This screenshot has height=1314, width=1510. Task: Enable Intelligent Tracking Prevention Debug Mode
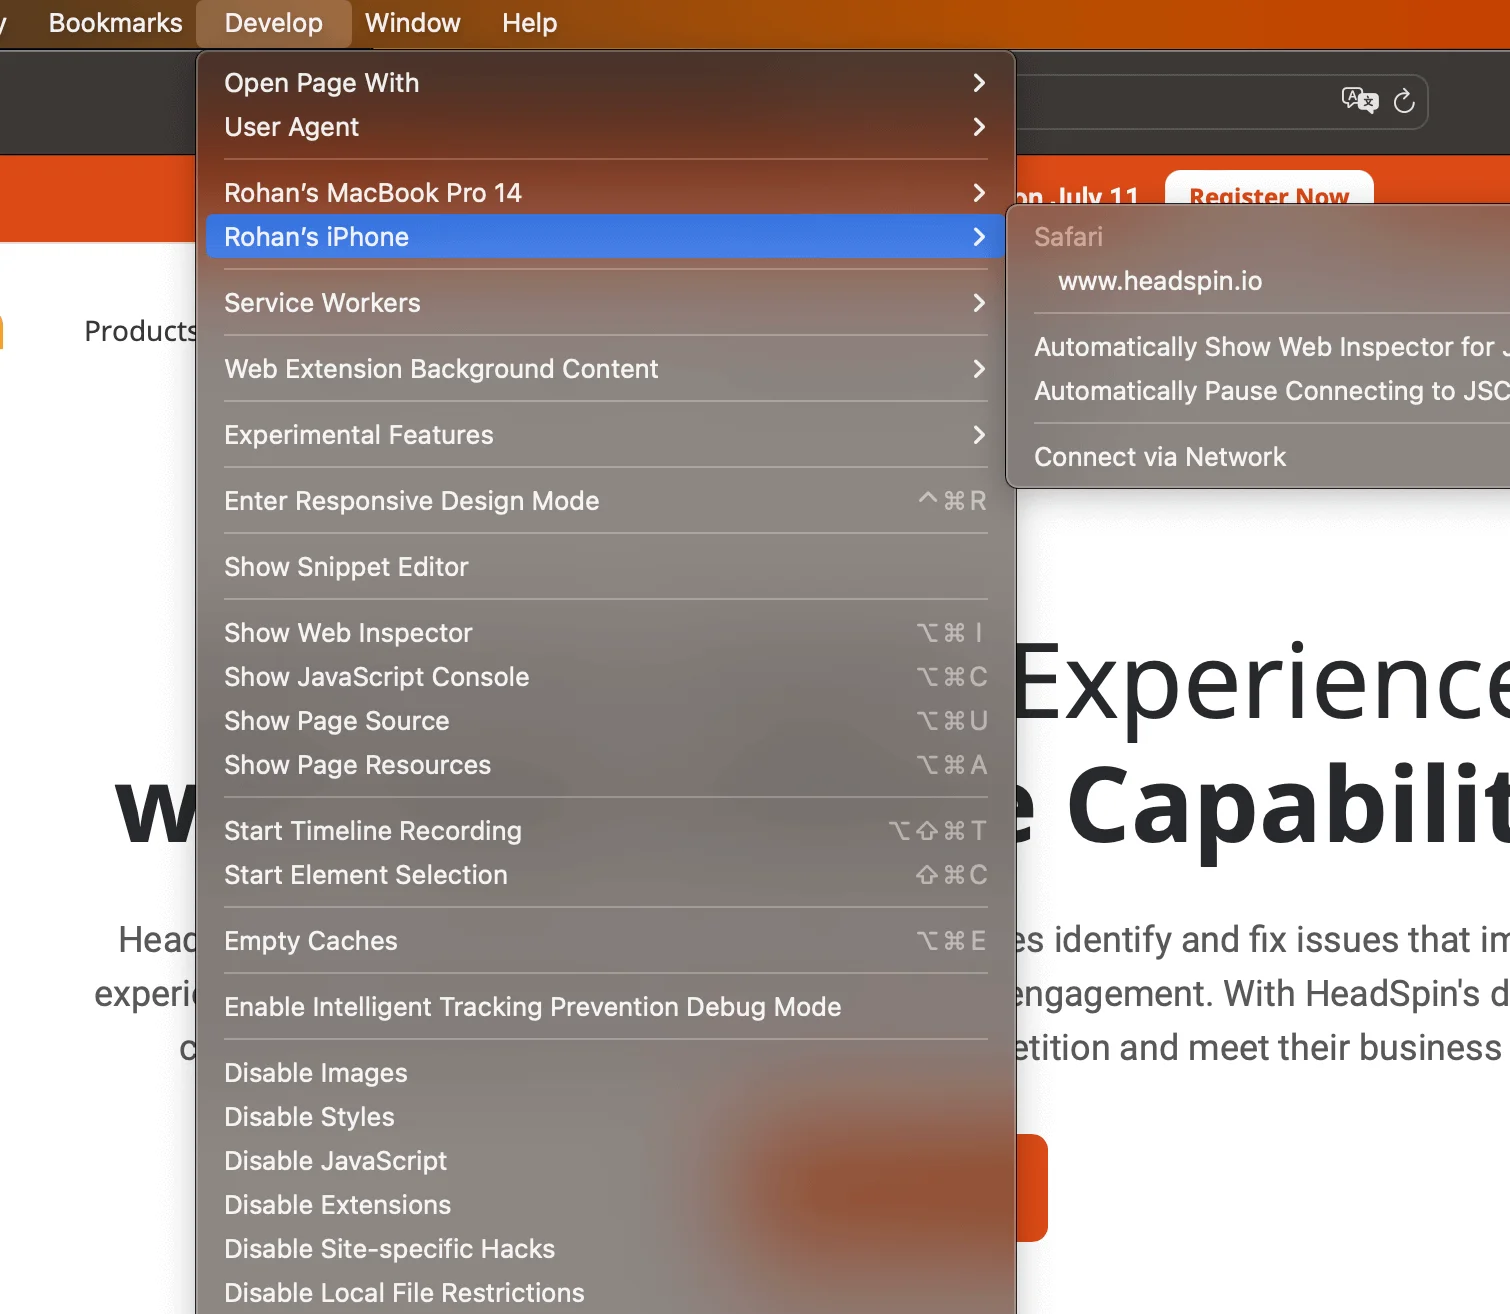(x=605, y=1007)
